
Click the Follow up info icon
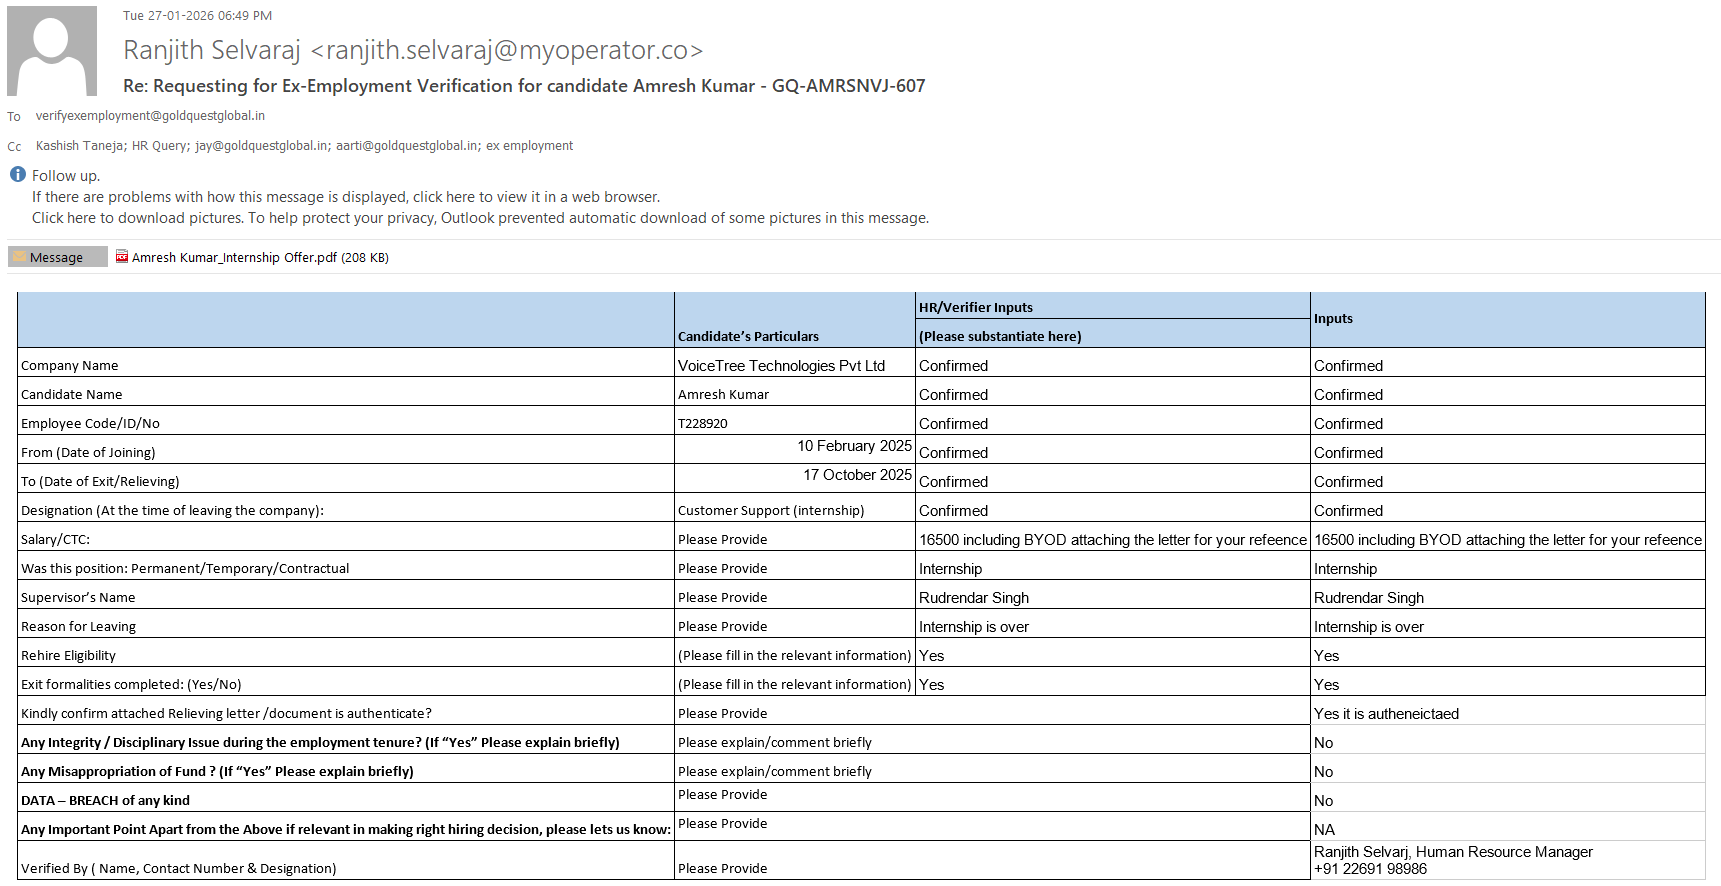tap(18, 174)
